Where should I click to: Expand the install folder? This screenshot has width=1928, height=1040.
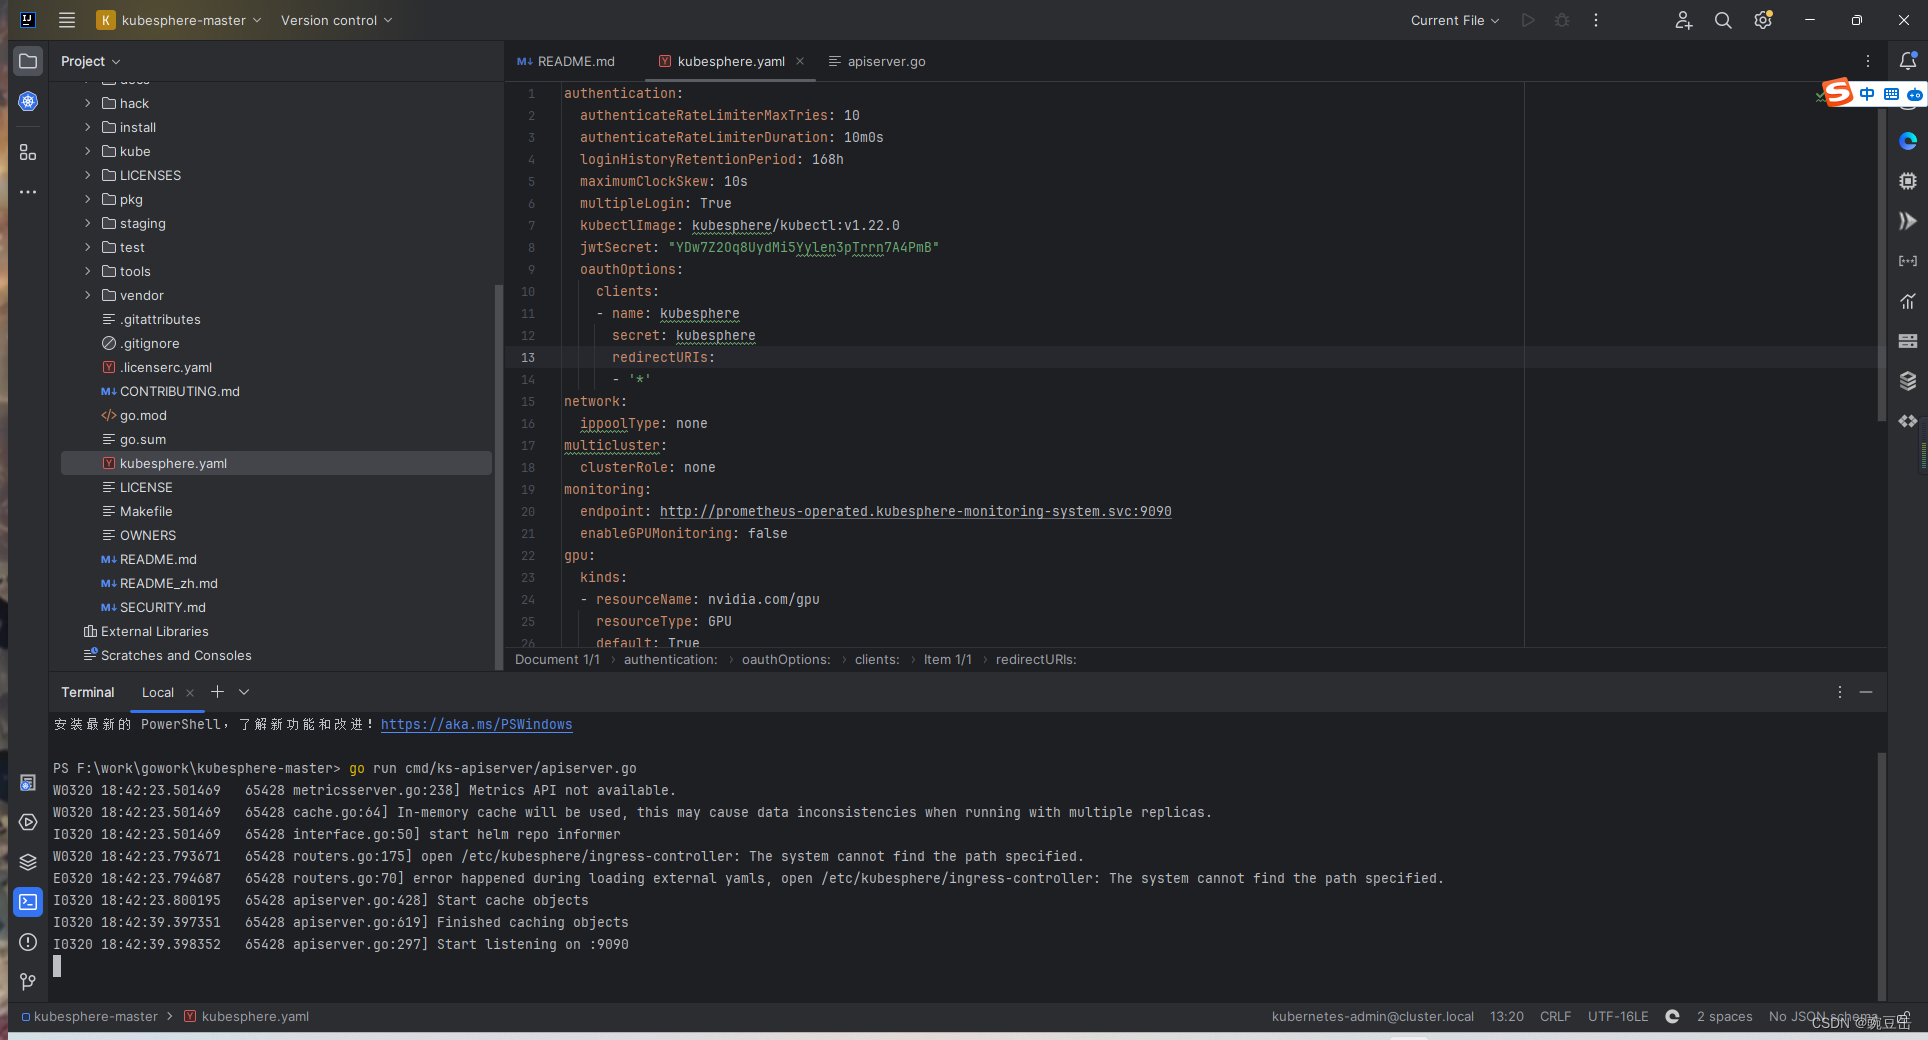point(88,127)
